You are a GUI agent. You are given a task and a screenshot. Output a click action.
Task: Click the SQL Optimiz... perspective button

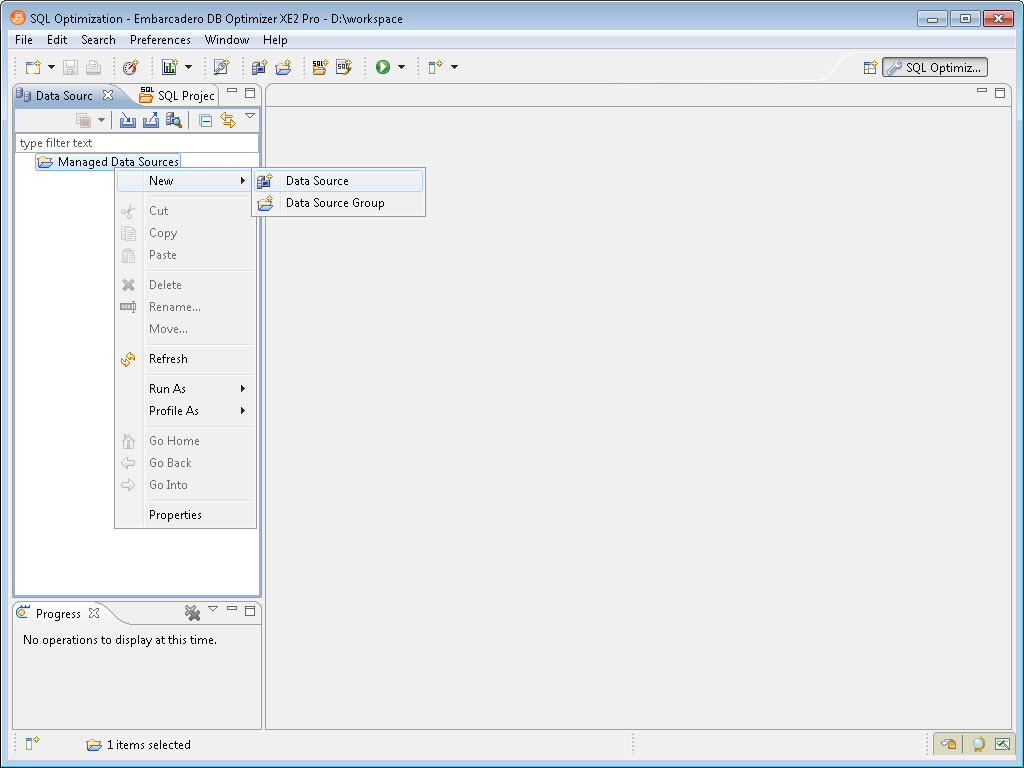pyautogui.click(x=935, y=67)
